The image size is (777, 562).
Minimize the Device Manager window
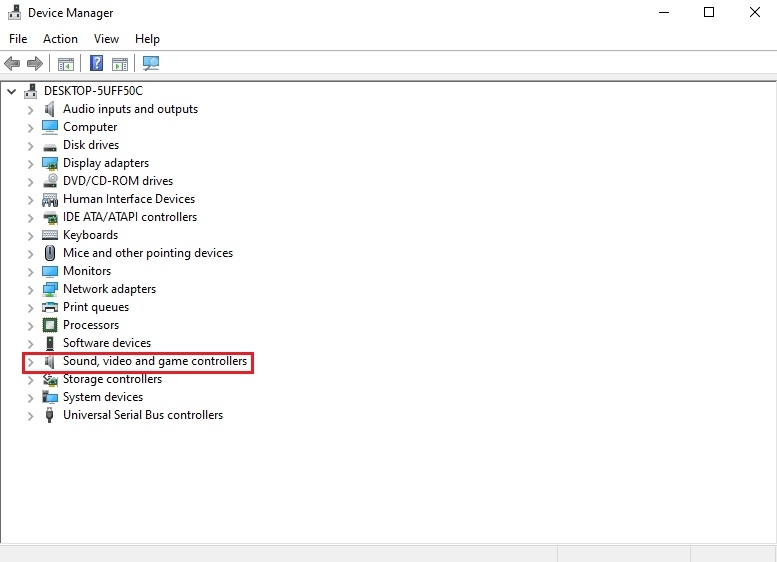coord(664,12)
